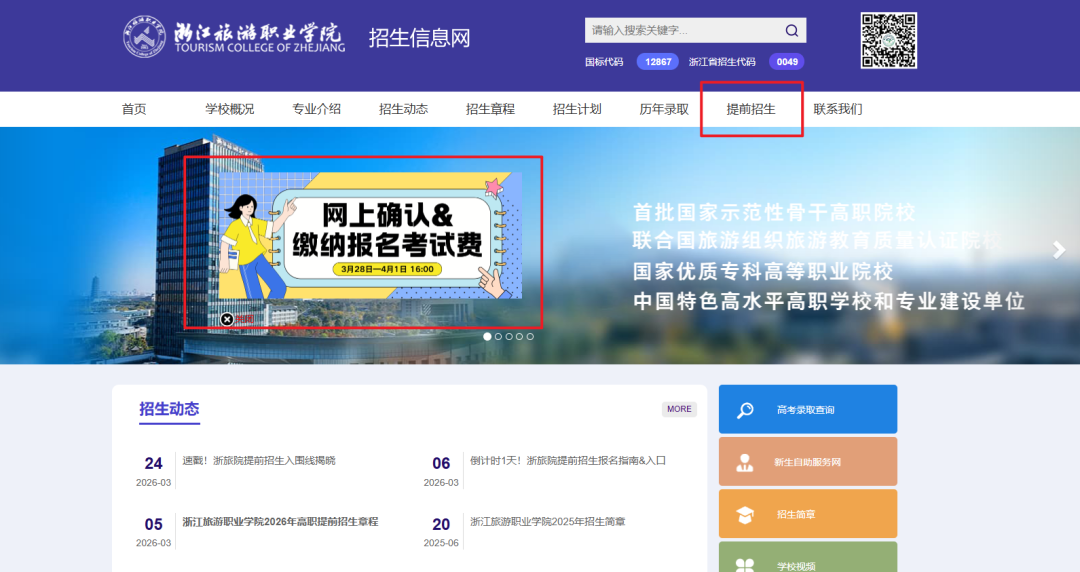Click the search keyword input field
Viewport: 1080px width, 572px height.
680,30
